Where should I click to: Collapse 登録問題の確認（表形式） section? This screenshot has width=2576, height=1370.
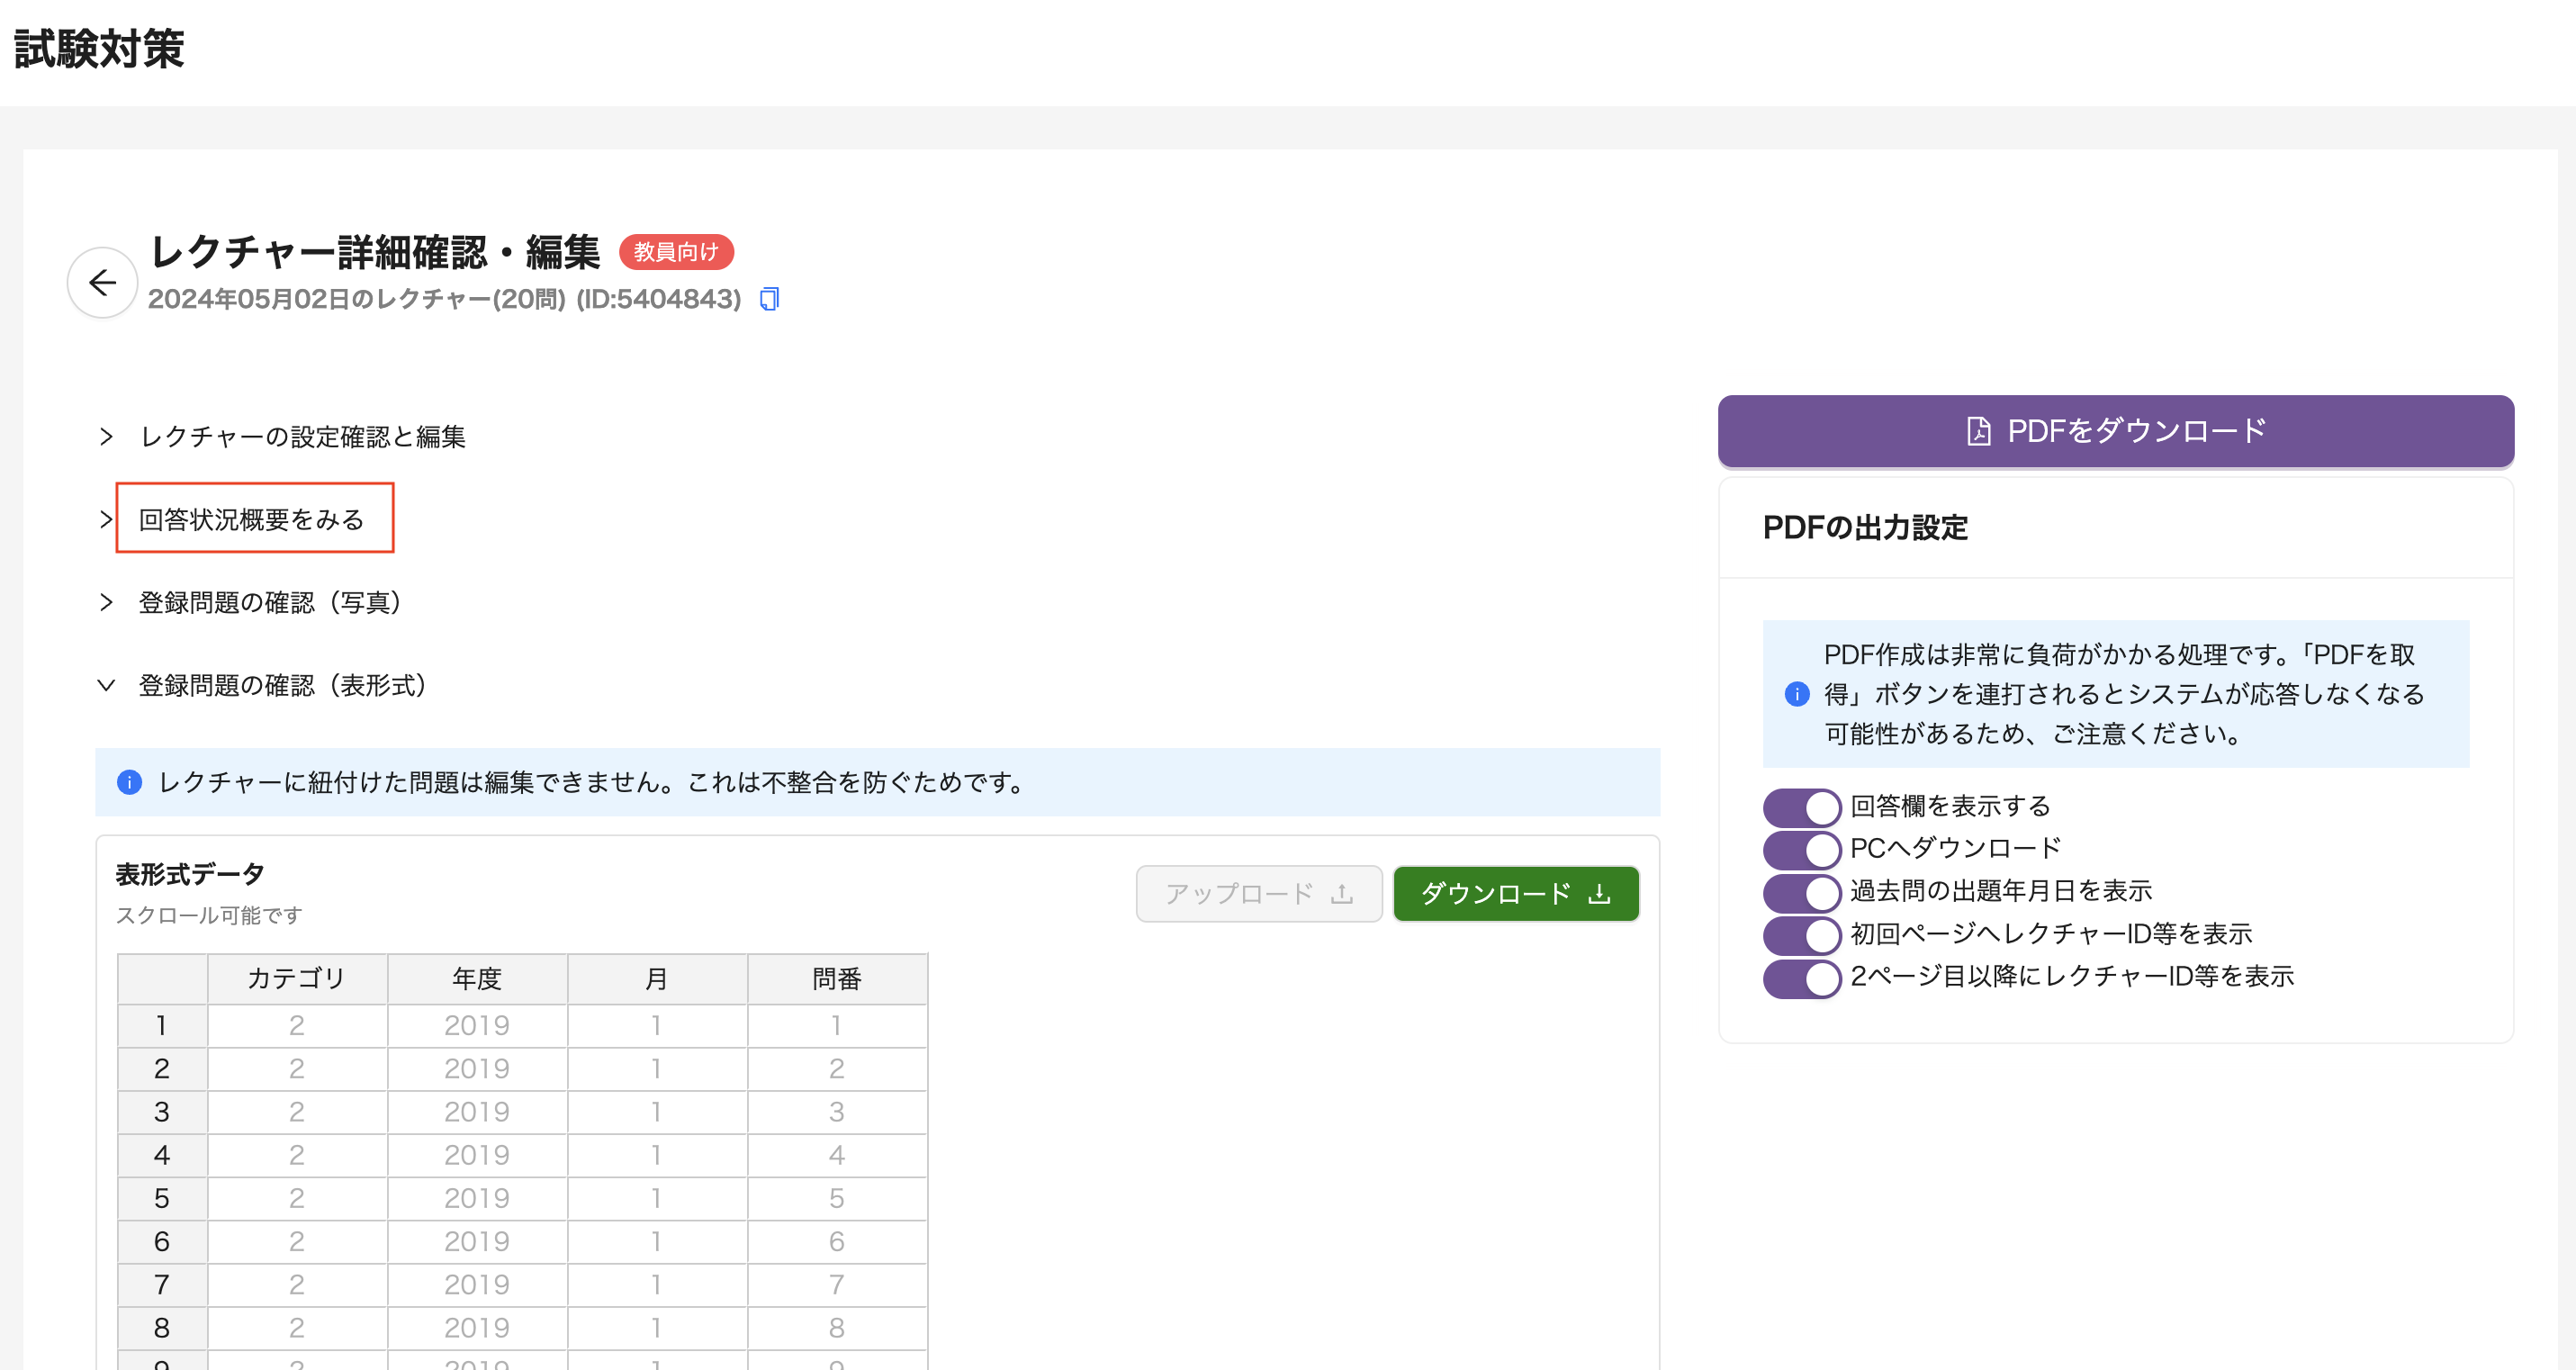coord(282,686)
